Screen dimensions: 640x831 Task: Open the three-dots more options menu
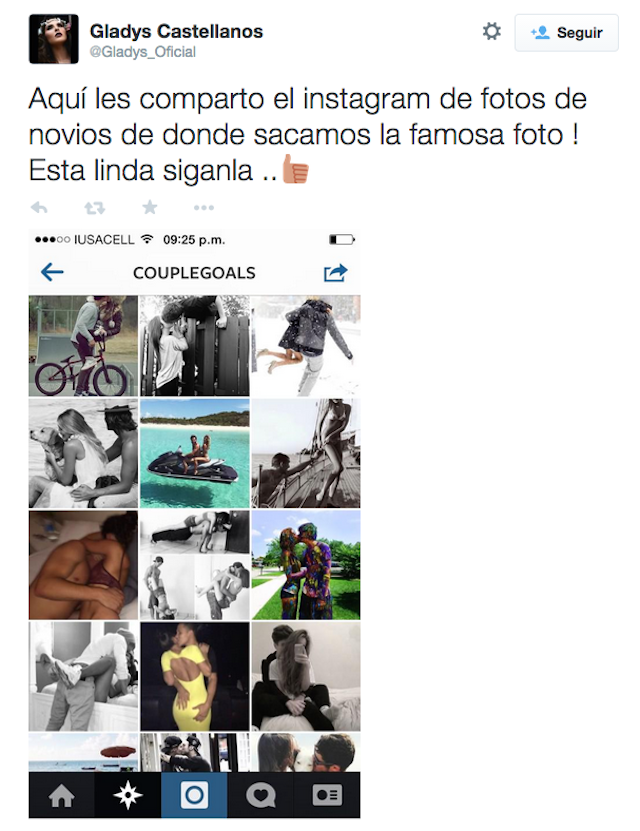pos(204,208)
